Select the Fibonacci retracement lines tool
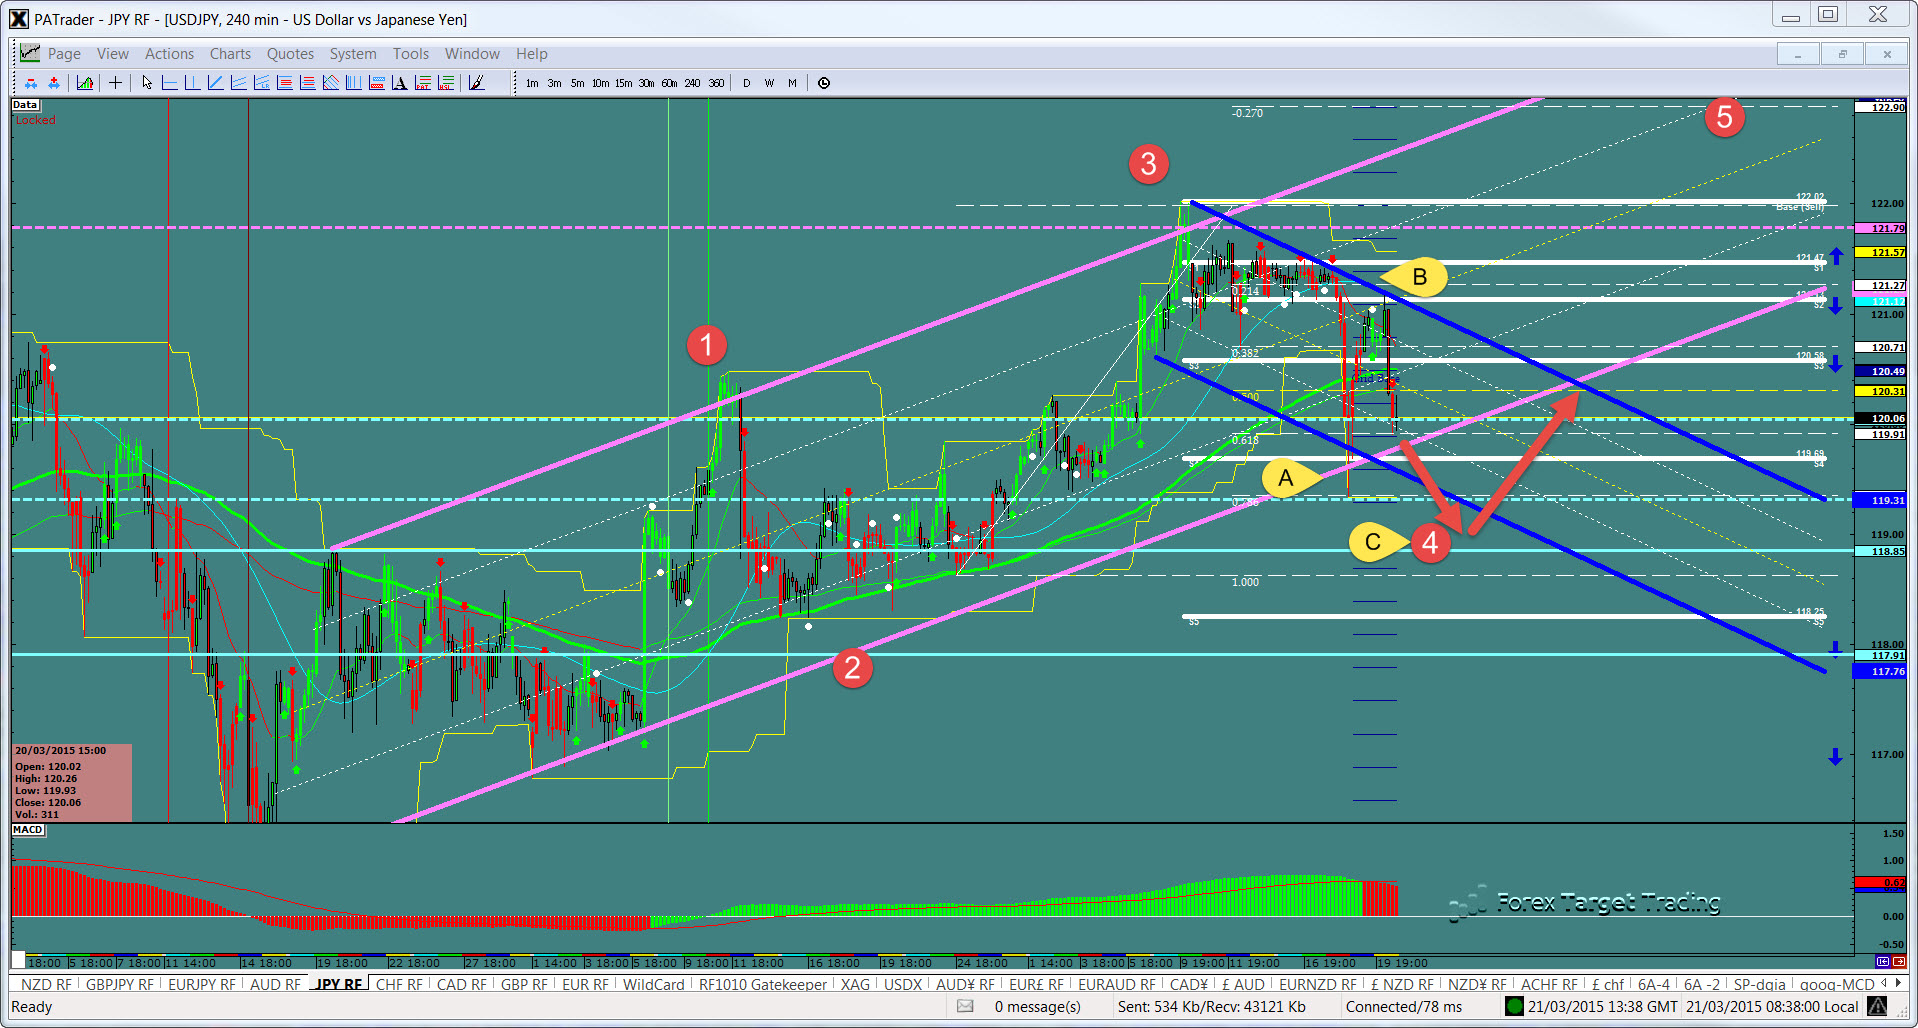1918x1028 pixels. click(284, 83)
